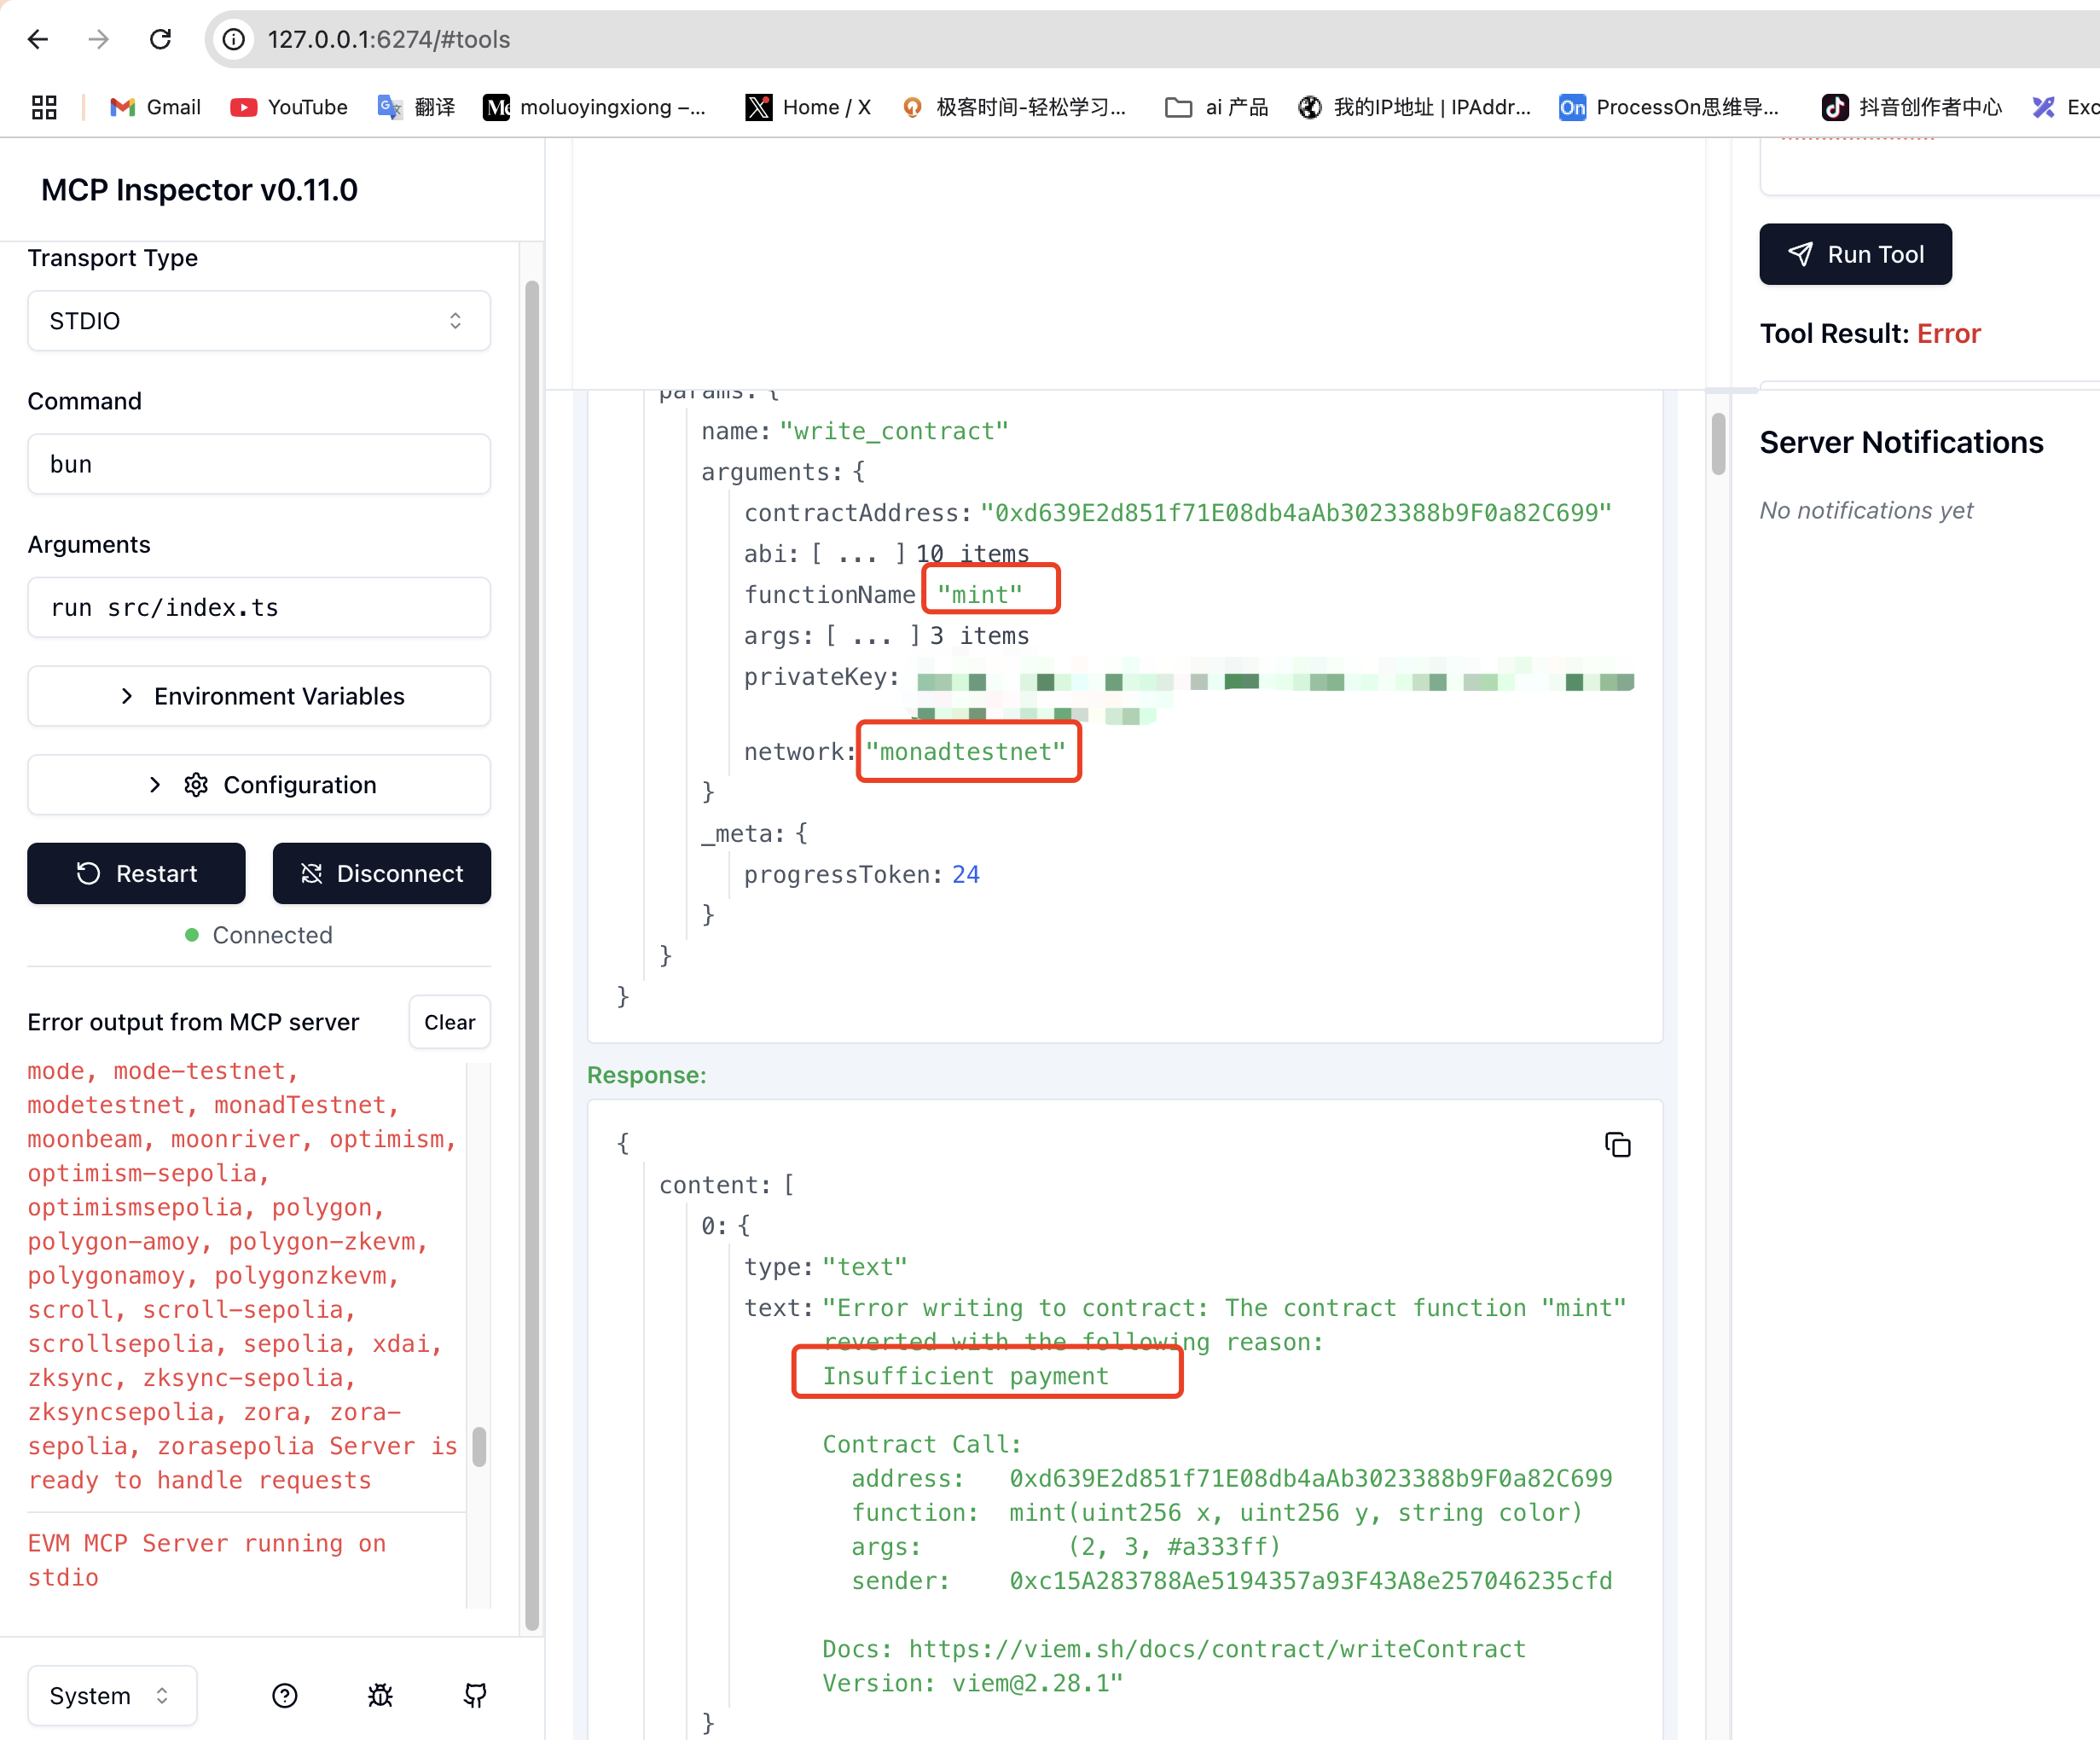Screen dimensions: 2100x1740
Task: Click the history panel scrollbar thumb
Action: pos(1718,443)
